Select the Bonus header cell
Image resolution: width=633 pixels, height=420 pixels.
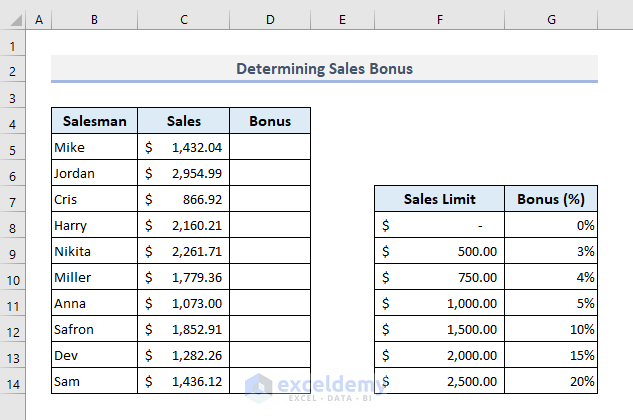pos(270,122)
